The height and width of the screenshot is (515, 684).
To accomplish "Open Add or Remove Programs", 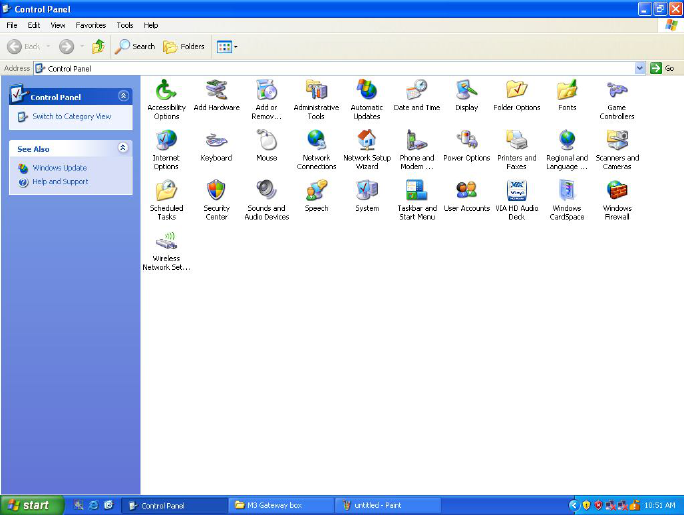I will point(267,99).
